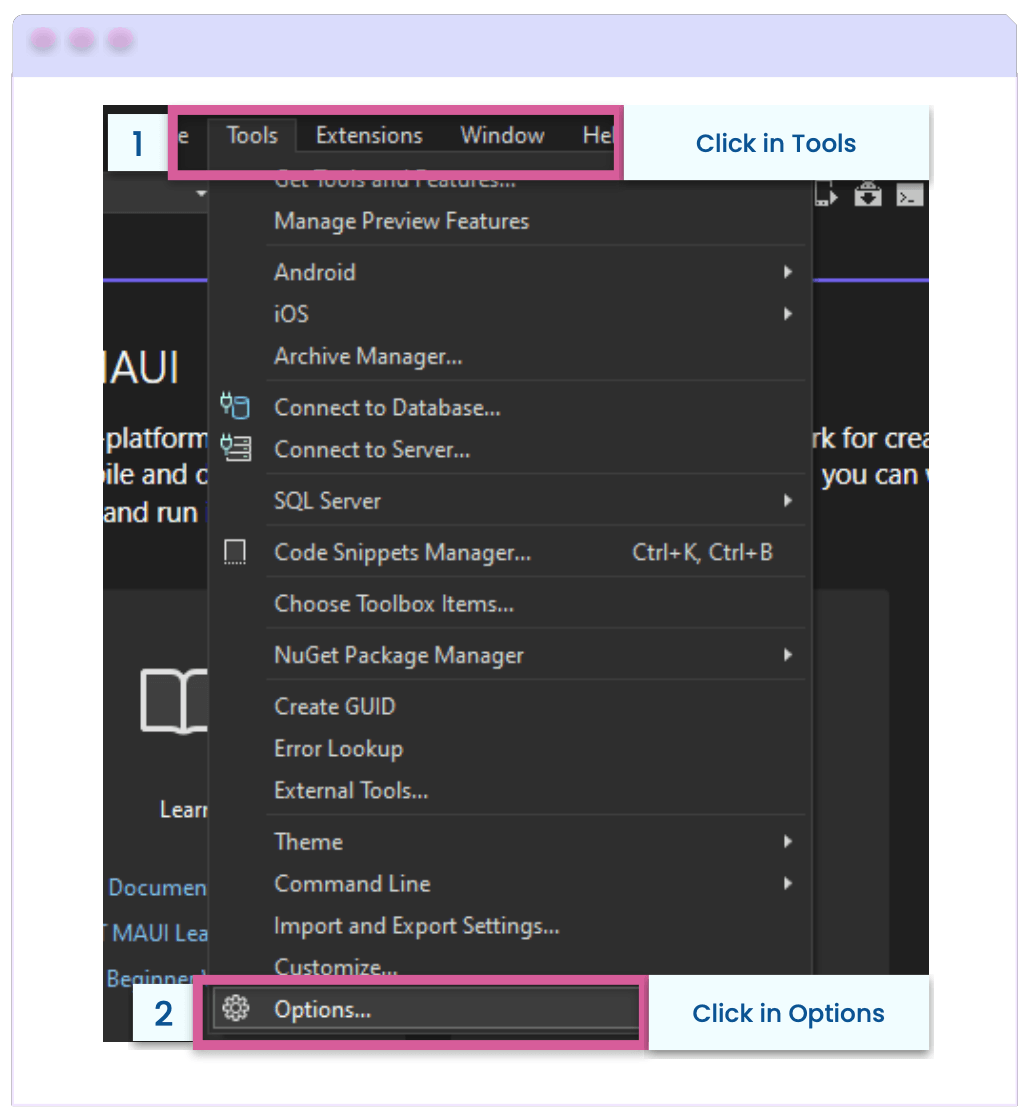Open the Extensions menu
This screenshot has height=1120, width=1030.
click(x=369, y=135)
